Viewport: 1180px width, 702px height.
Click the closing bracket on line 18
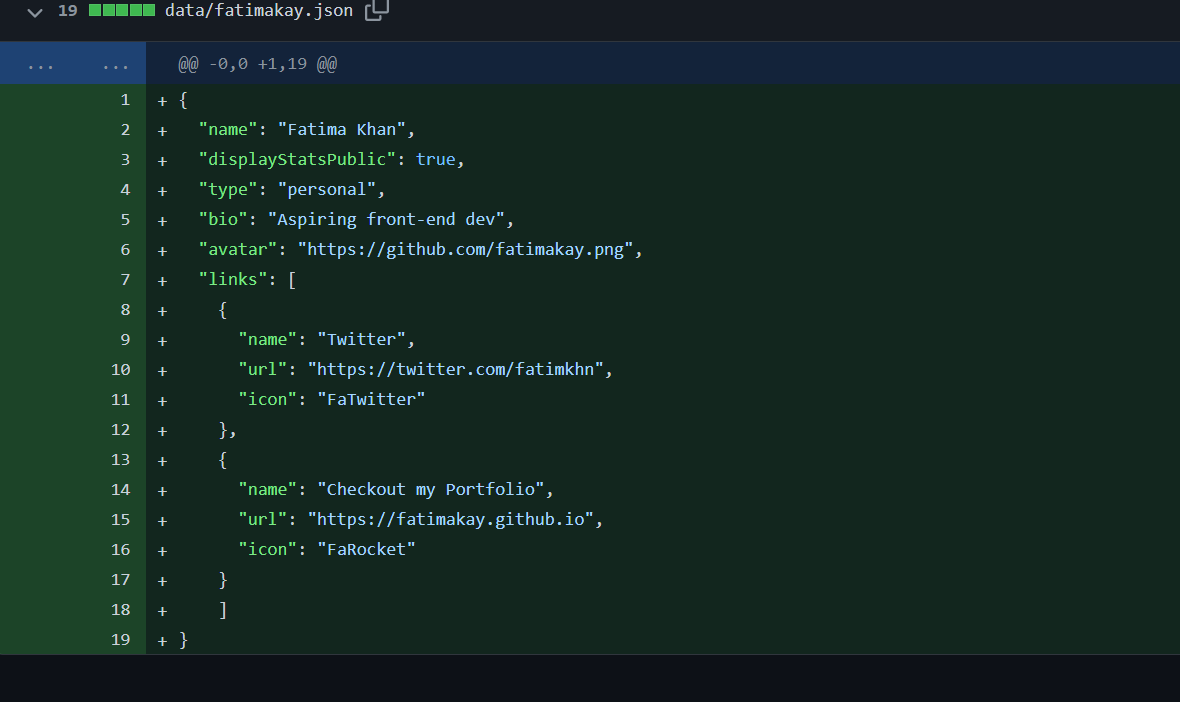click(223, 610)
